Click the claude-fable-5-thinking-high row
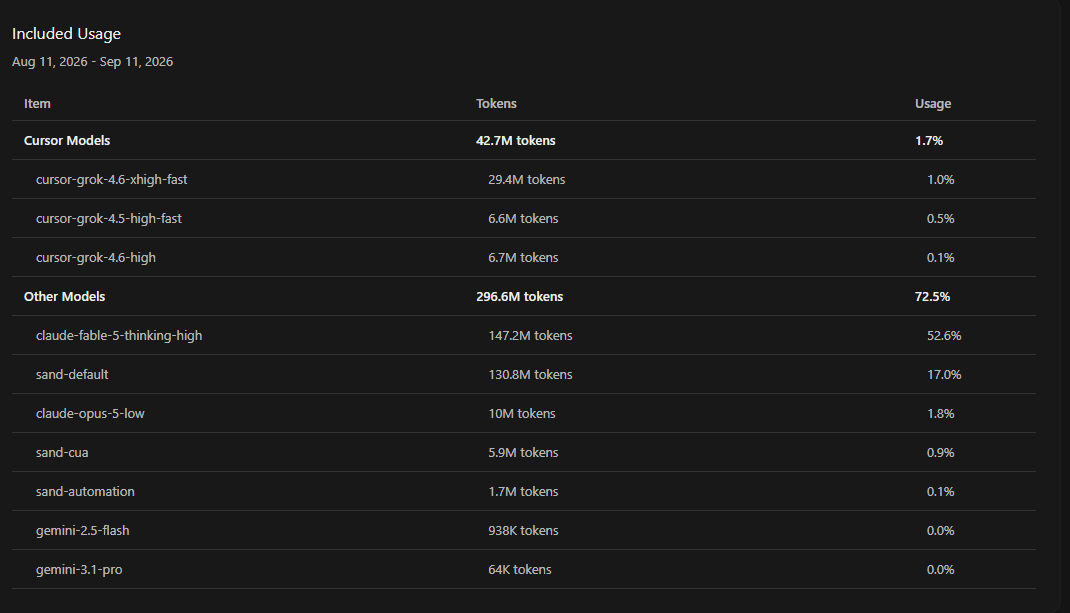Viewport: 1070px width, 613px height. [x=523, y=335]
